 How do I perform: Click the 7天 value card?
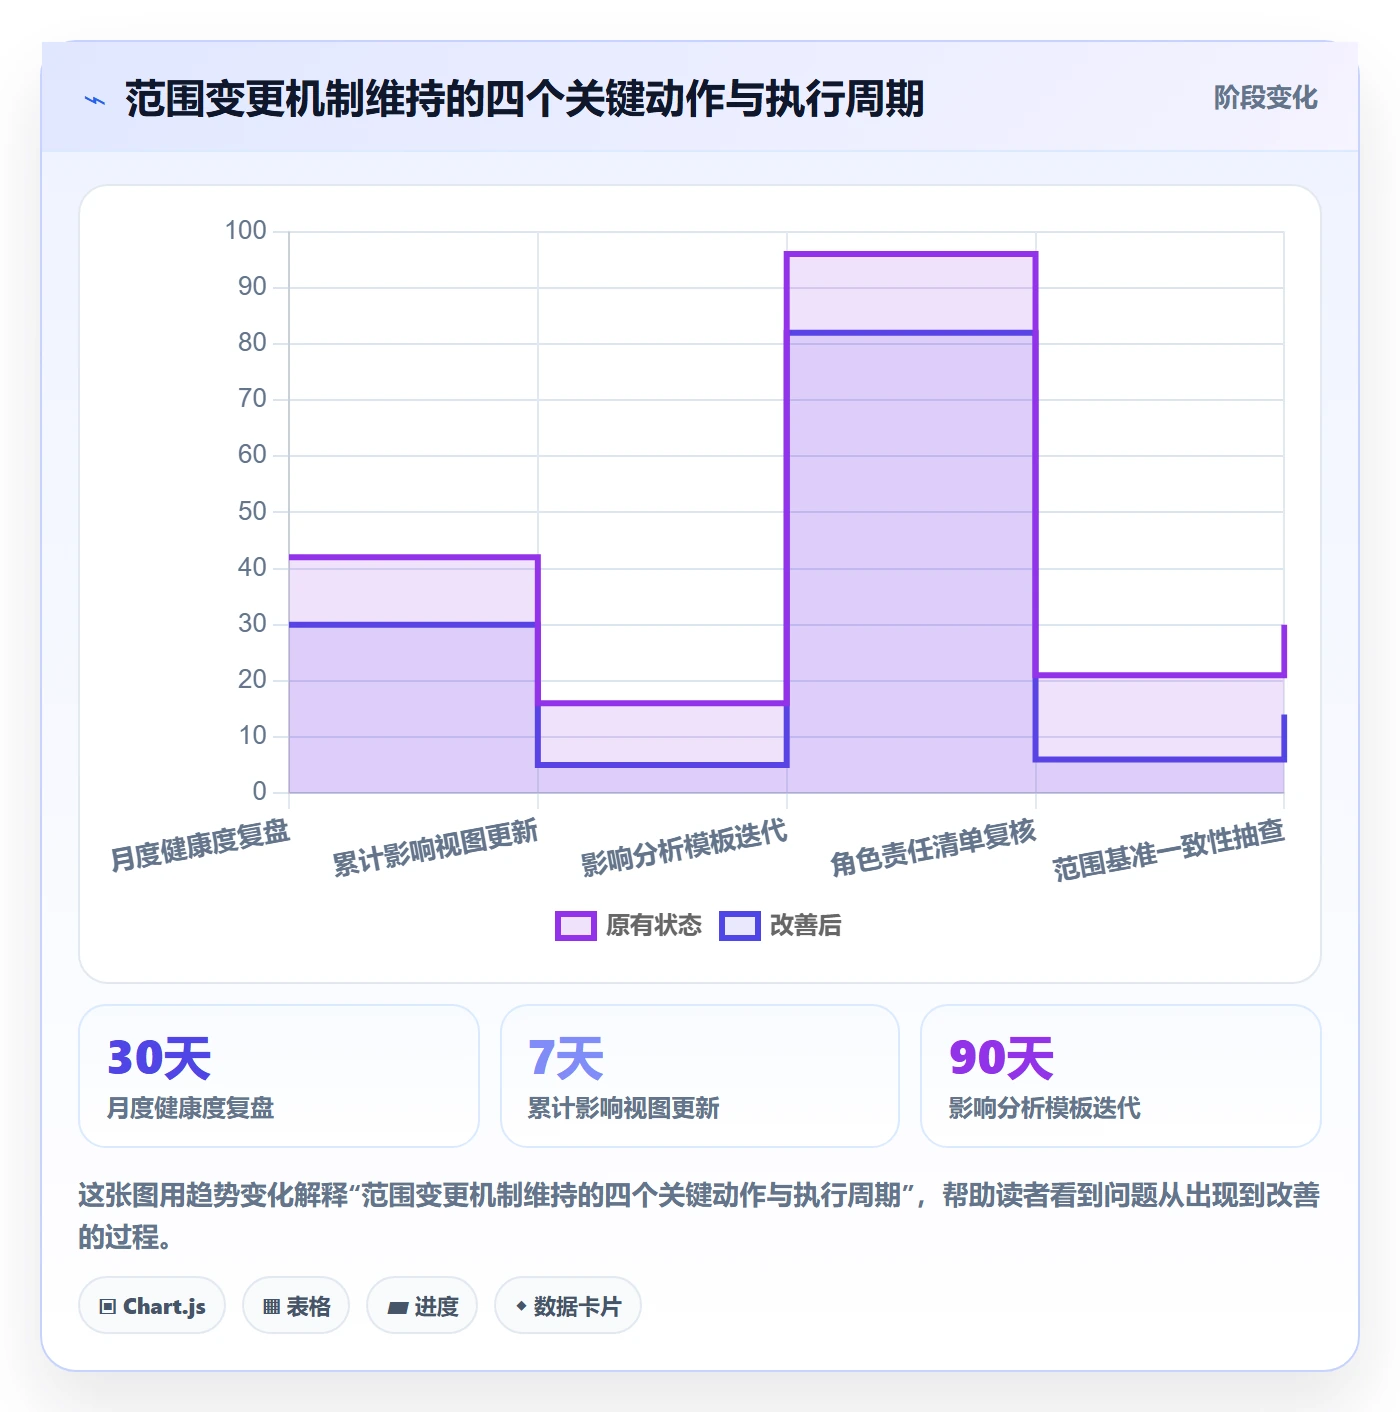pyautogui.click(x=700, y=1076)
